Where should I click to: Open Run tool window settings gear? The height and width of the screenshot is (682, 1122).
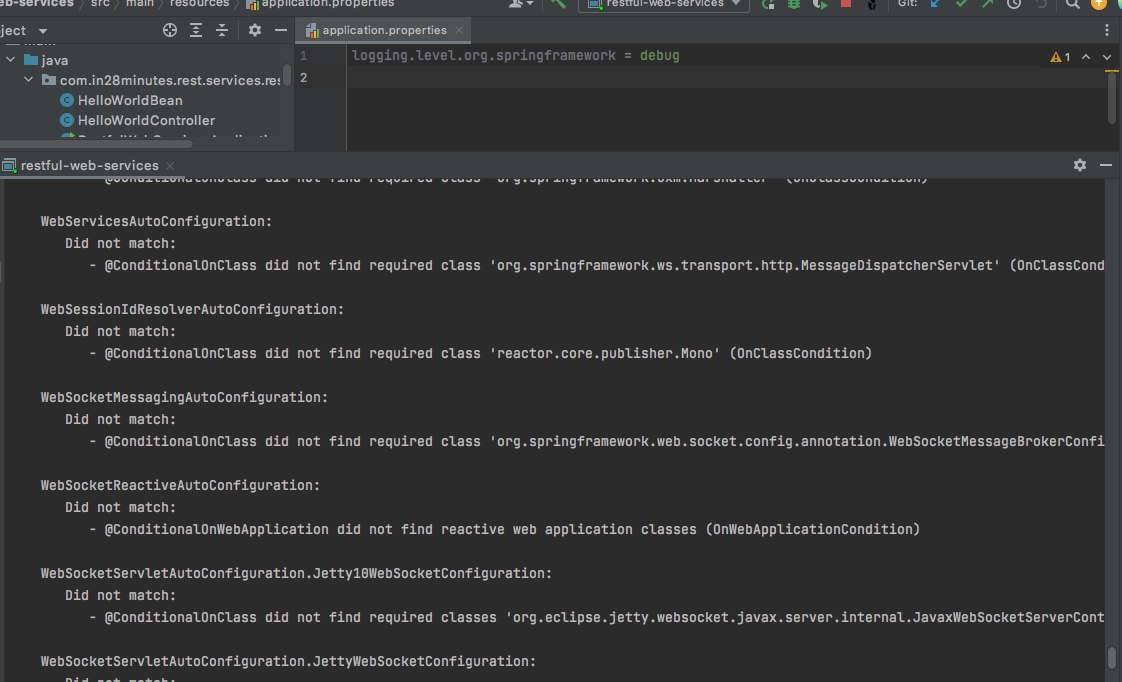pyautogui.click(x=1080, y=165)
